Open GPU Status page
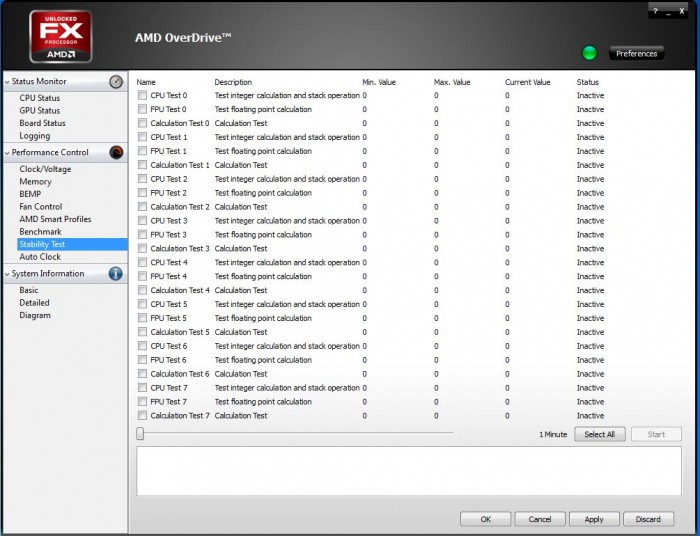The image size is (700, 536). pyautogui.click(x=39, y=111)
